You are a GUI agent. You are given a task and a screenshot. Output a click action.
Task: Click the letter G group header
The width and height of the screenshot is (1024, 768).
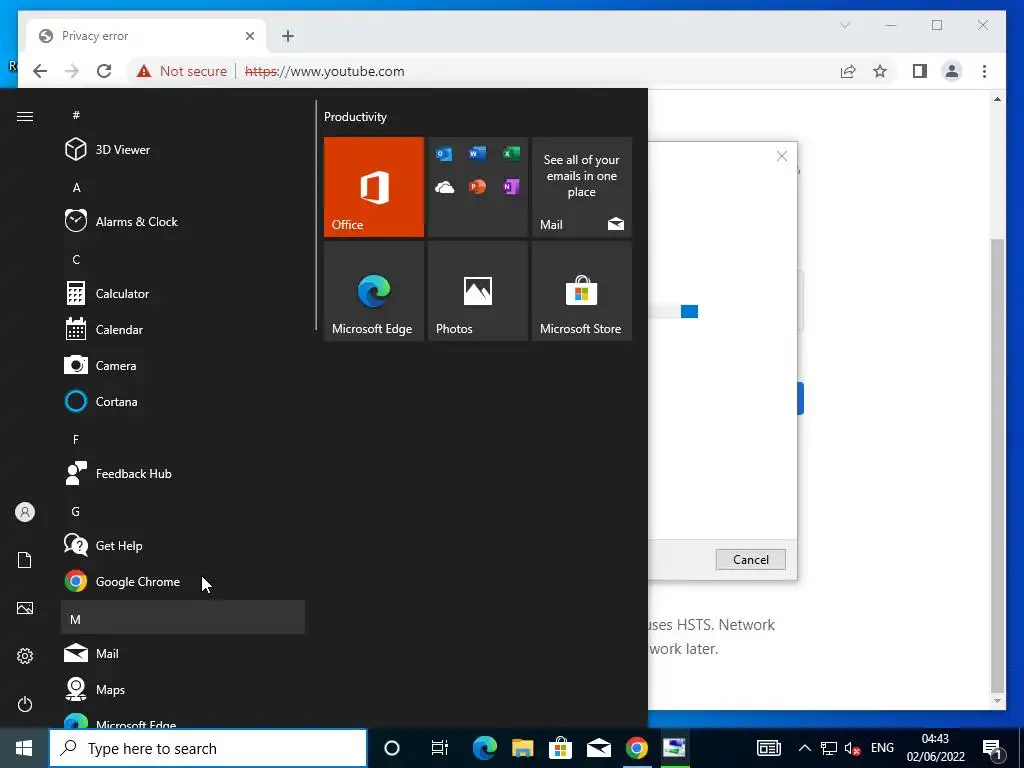pyautogui.click(x=183, y=511)
